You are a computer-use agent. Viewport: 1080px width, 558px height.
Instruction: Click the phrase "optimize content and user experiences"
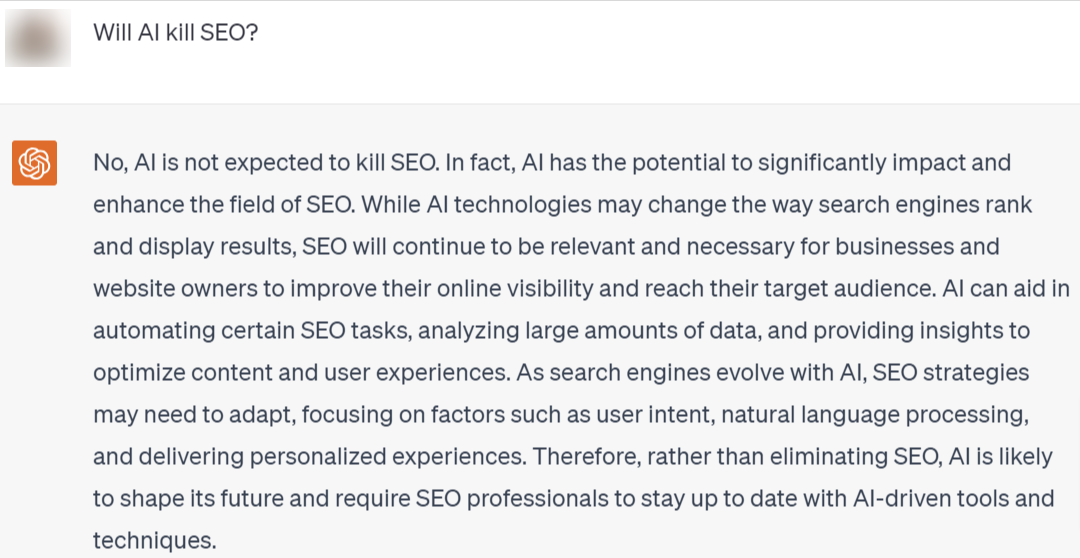[x=300, y=372]
